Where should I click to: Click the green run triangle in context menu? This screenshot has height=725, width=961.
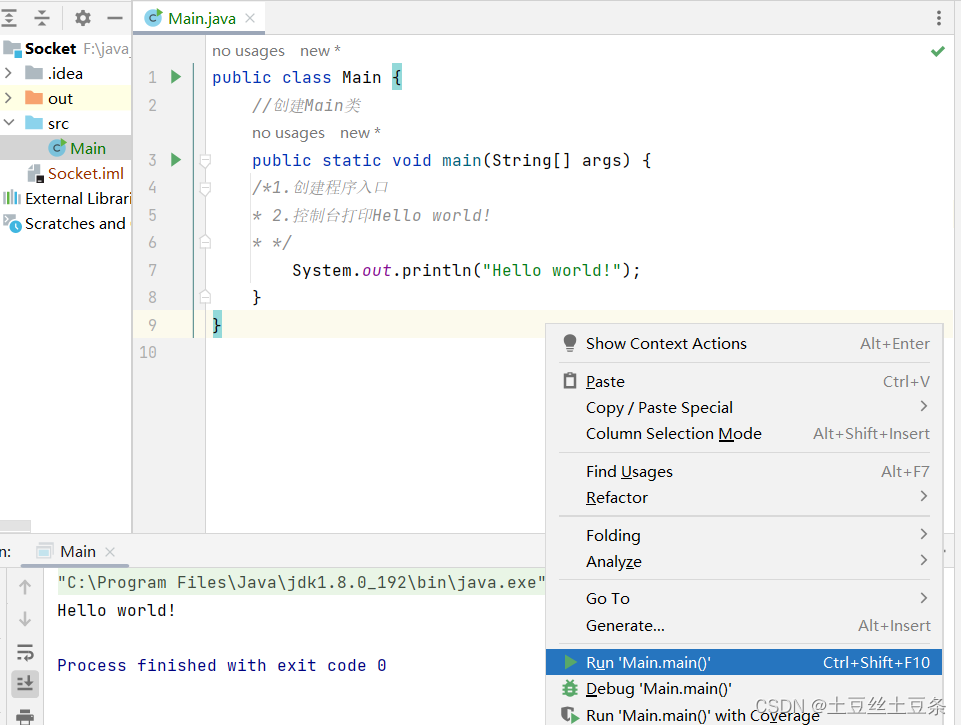(571, 662)
